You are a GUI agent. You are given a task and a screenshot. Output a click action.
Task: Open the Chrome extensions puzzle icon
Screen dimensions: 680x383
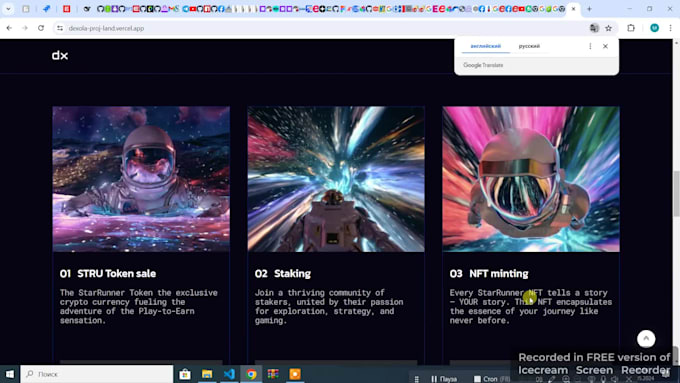631,28
